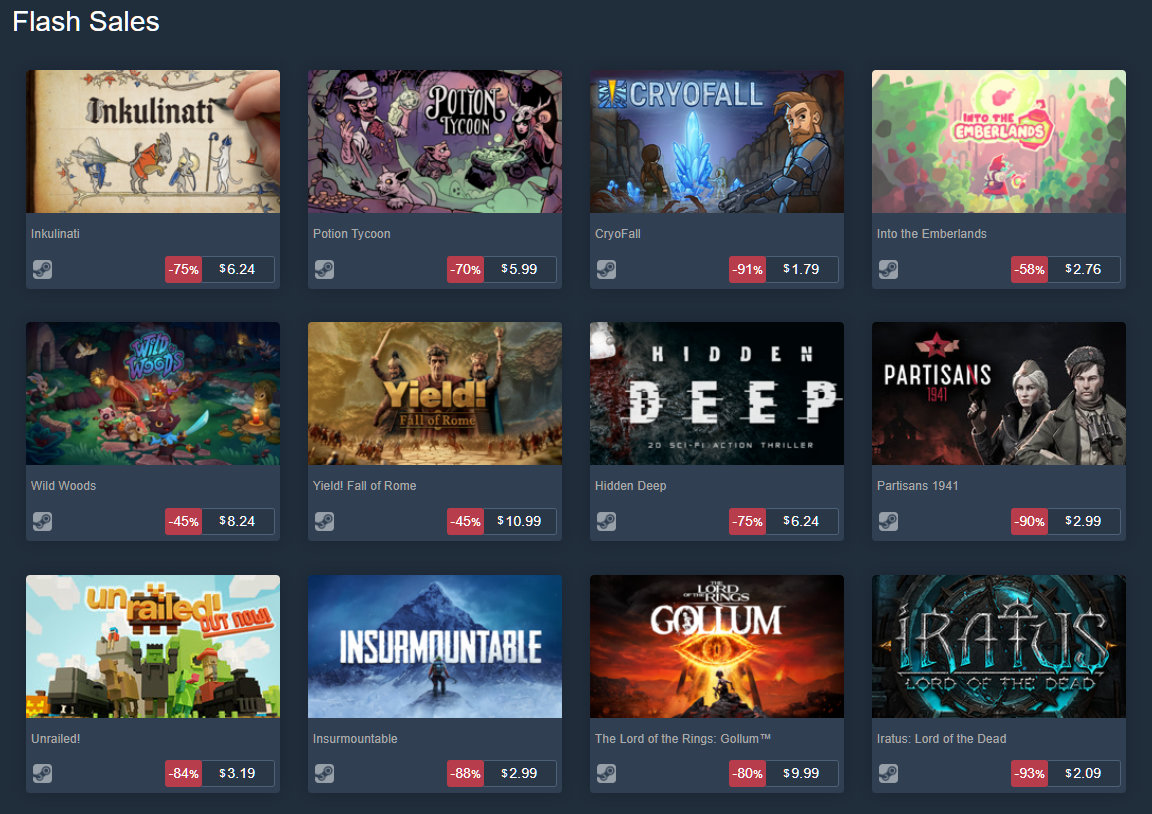Click the Steam icon under Insurmountable

tap(325, 774)
